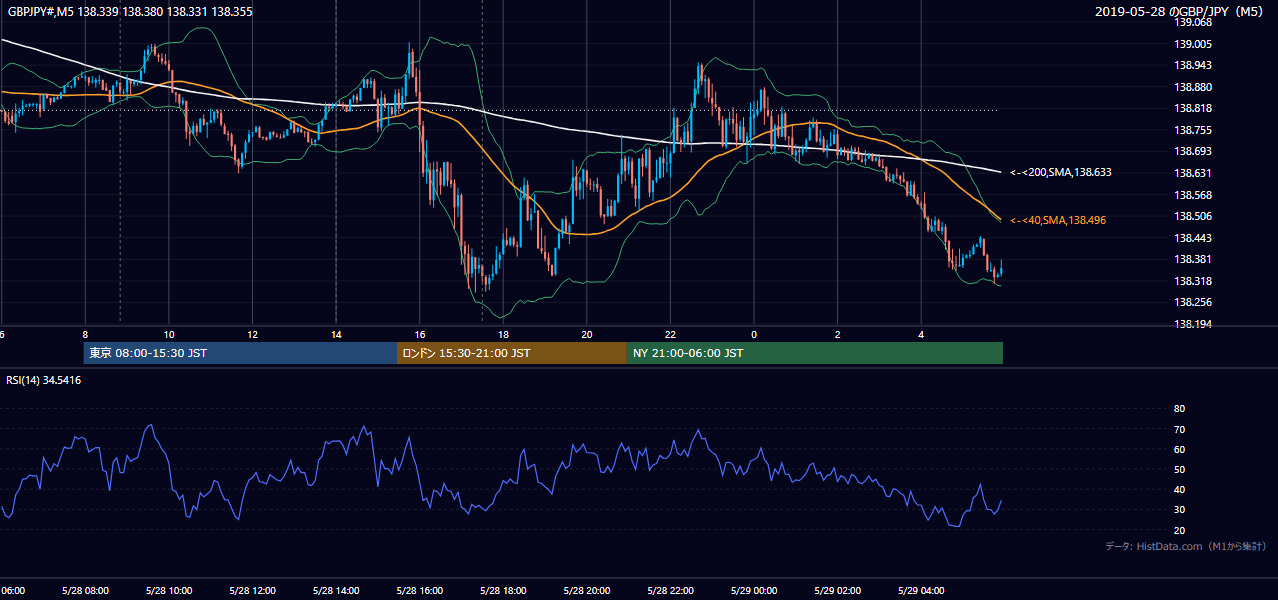This screenshot has height=600, width=1278.
Task: Click the 5/29 04:00 bottom date label
Action: 921,590
